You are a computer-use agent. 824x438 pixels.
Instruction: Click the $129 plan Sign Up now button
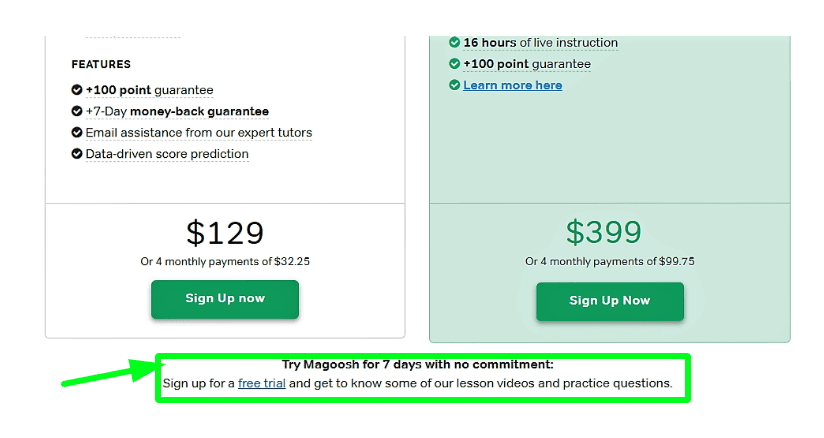click(x=225, y=299)
